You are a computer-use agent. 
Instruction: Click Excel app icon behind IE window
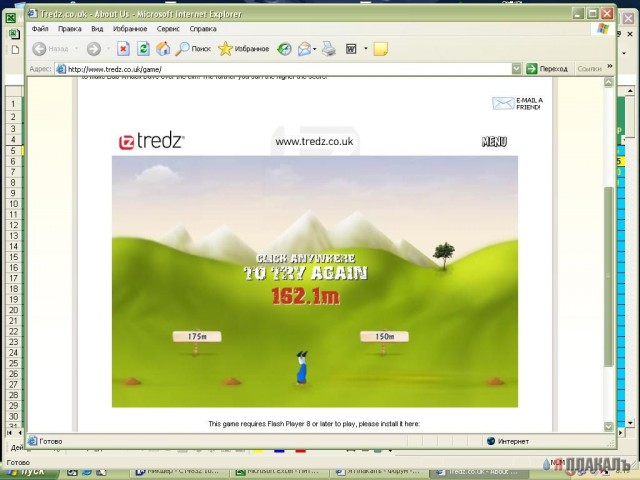[11, 18]
